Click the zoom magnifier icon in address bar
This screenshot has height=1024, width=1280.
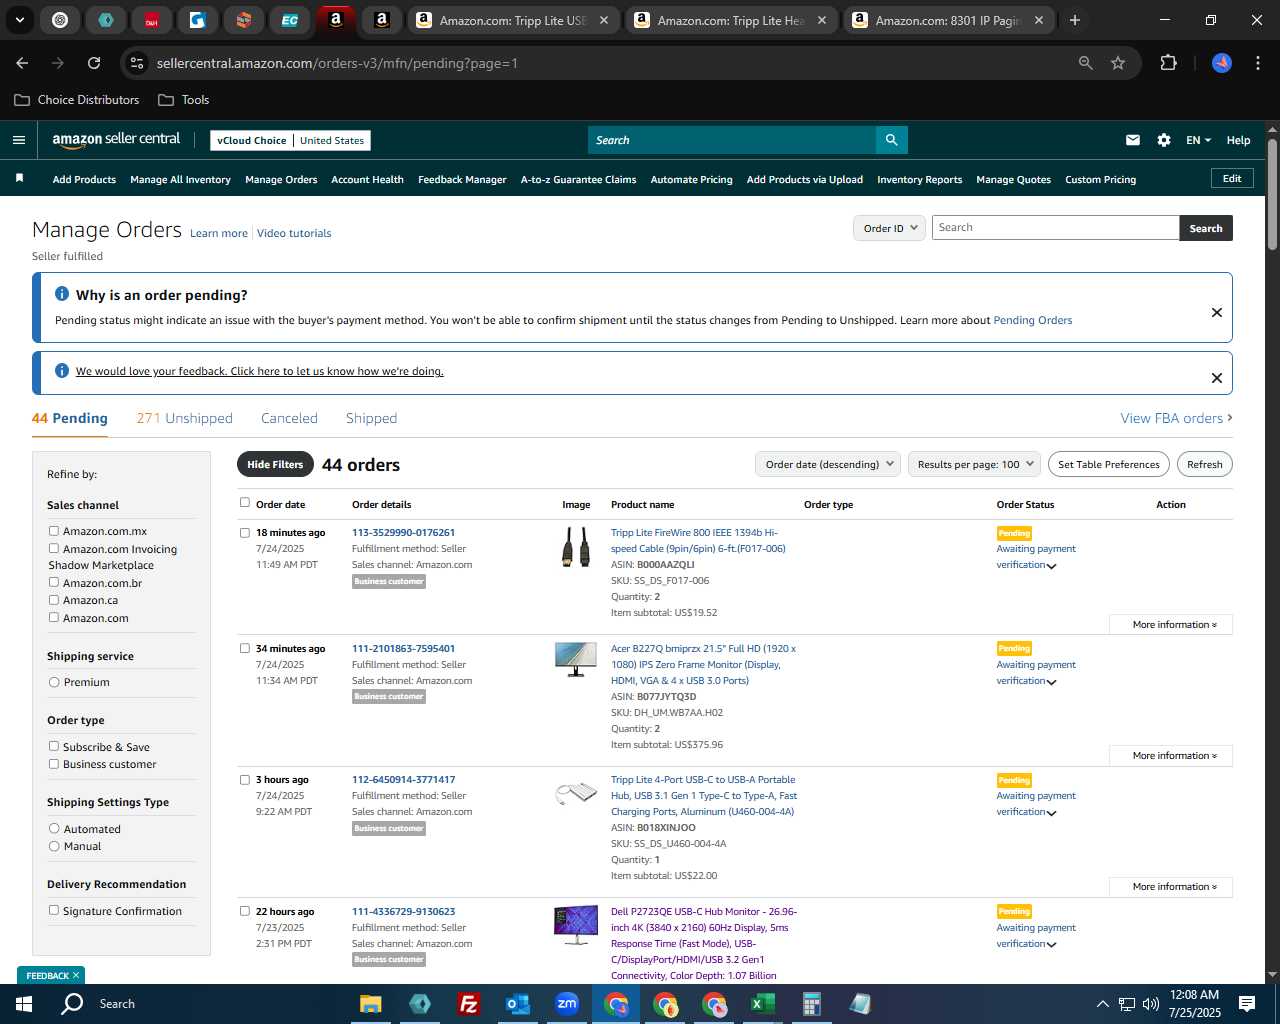point(1086,63)
